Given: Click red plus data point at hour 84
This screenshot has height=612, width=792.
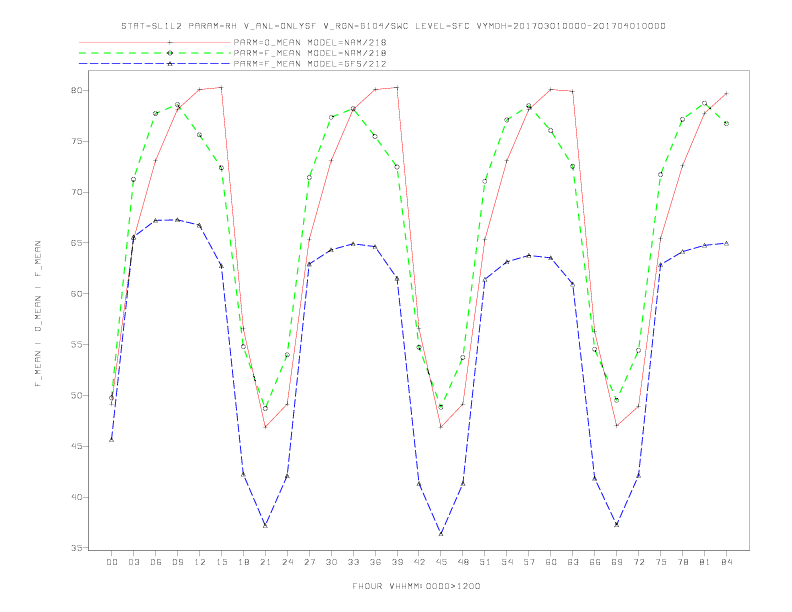Looking at the screenshot, I should pos(726,93).
